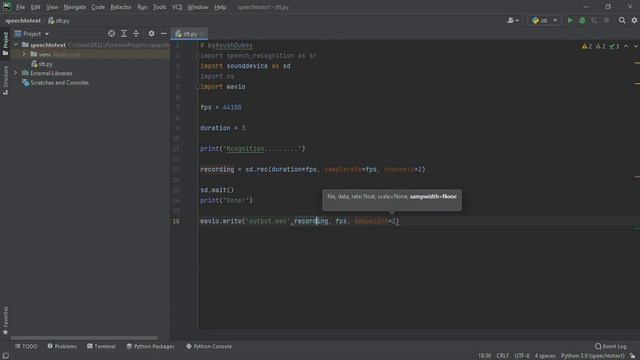Open the Project view dropdown
The height and width of the screenshot is (360, 640).
(x=32, y=33)
